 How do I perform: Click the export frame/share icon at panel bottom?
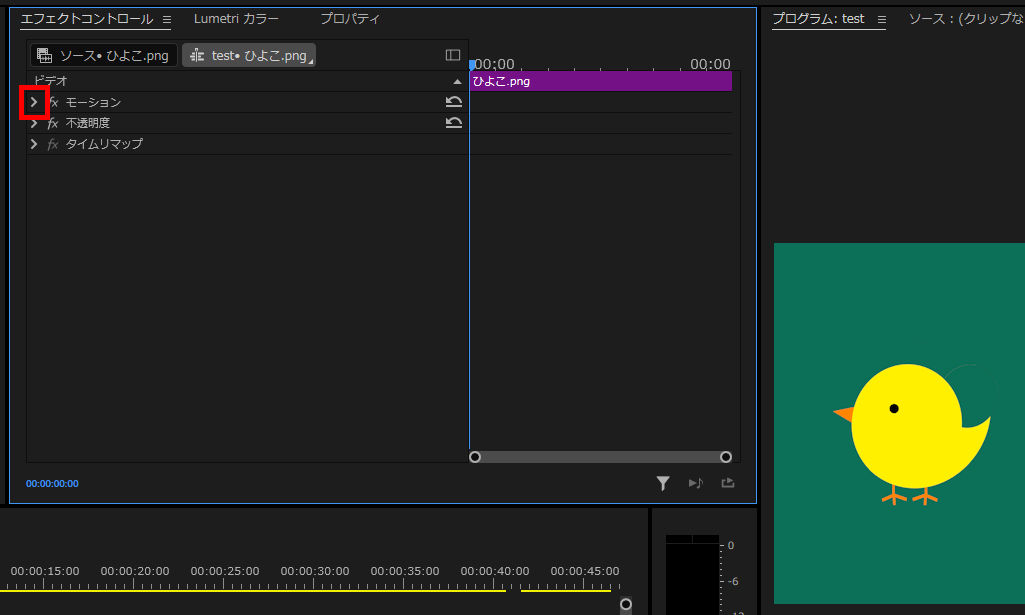[x=728, y=483]
